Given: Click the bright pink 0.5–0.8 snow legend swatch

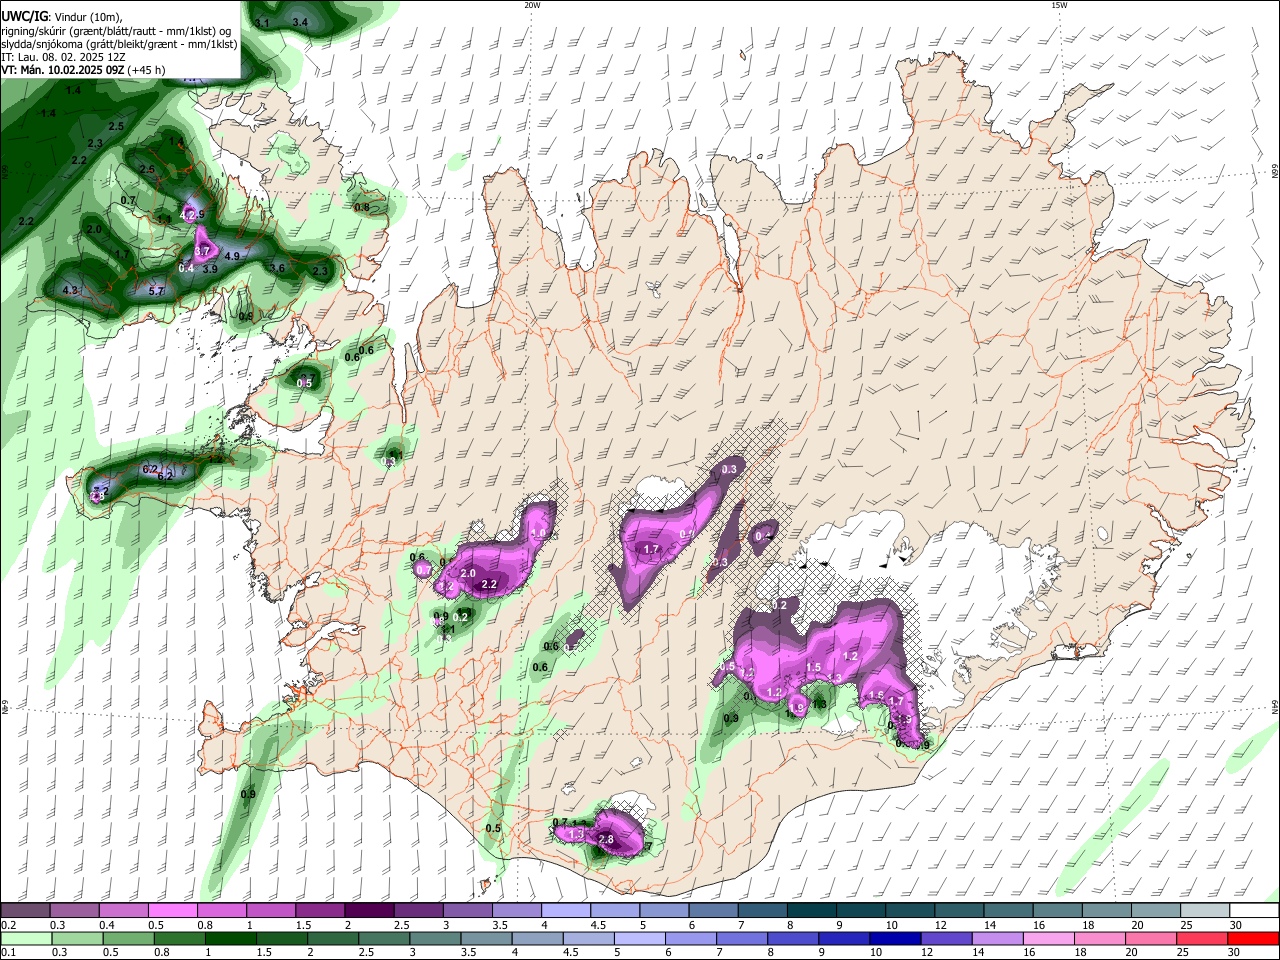Looking at the screenshot, I should 171,911.
